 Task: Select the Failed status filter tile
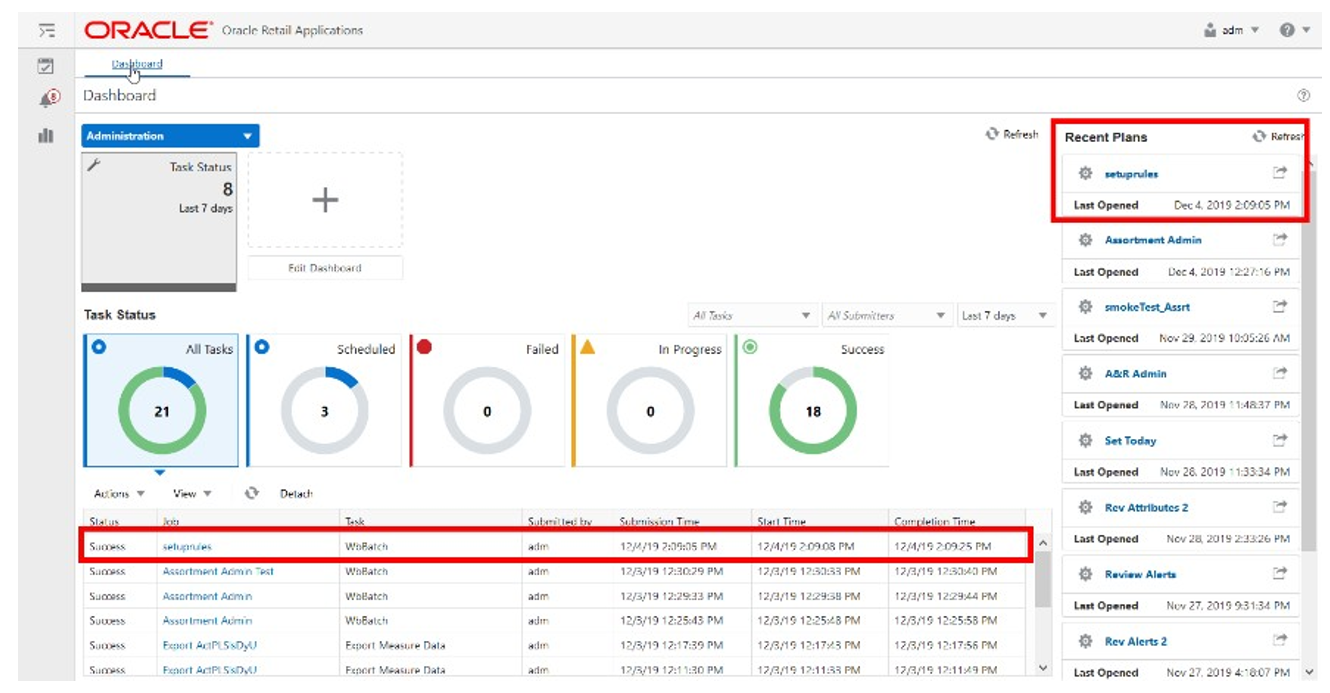(x=487, y=400)
